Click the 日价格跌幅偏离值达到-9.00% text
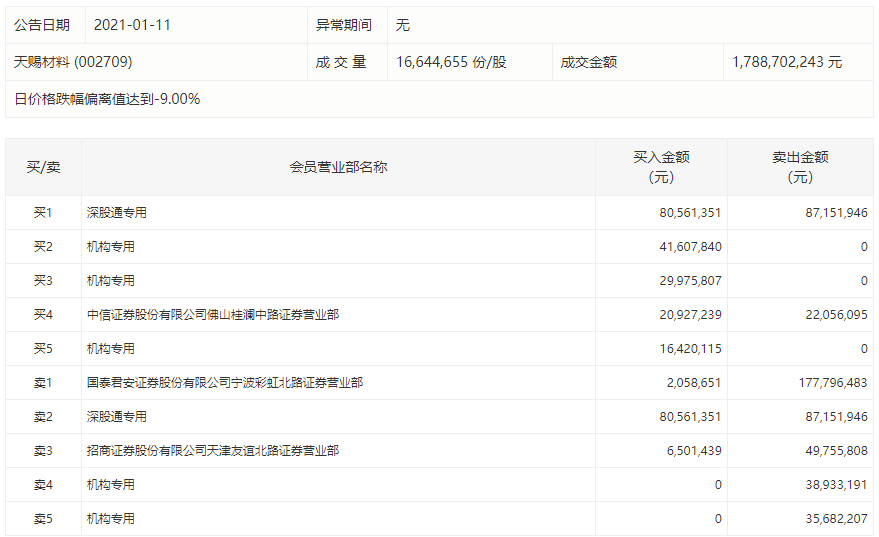The width and height of the screenshot is (879, 537). pos(107,99)
